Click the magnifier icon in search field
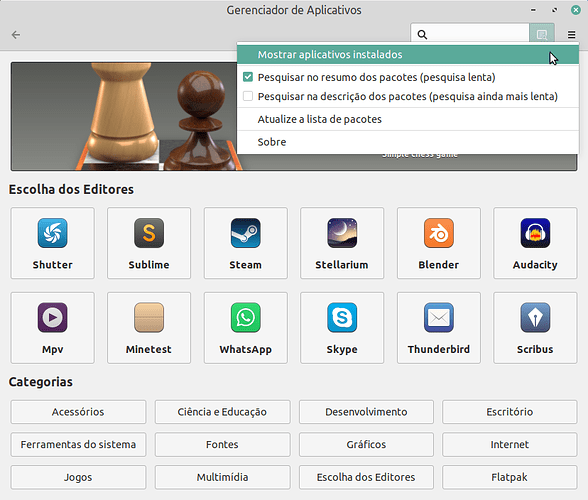 (422, 35)
